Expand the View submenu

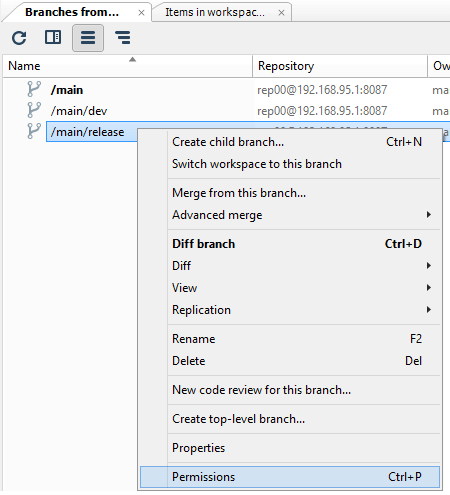coord(290,288)
